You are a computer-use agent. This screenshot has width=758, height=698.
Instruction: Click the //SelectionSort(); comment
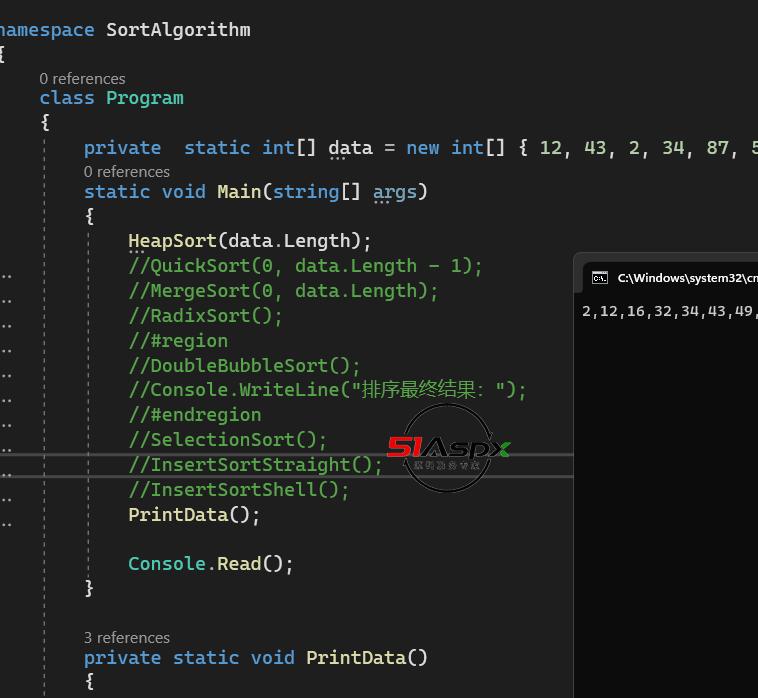(228, 440)
